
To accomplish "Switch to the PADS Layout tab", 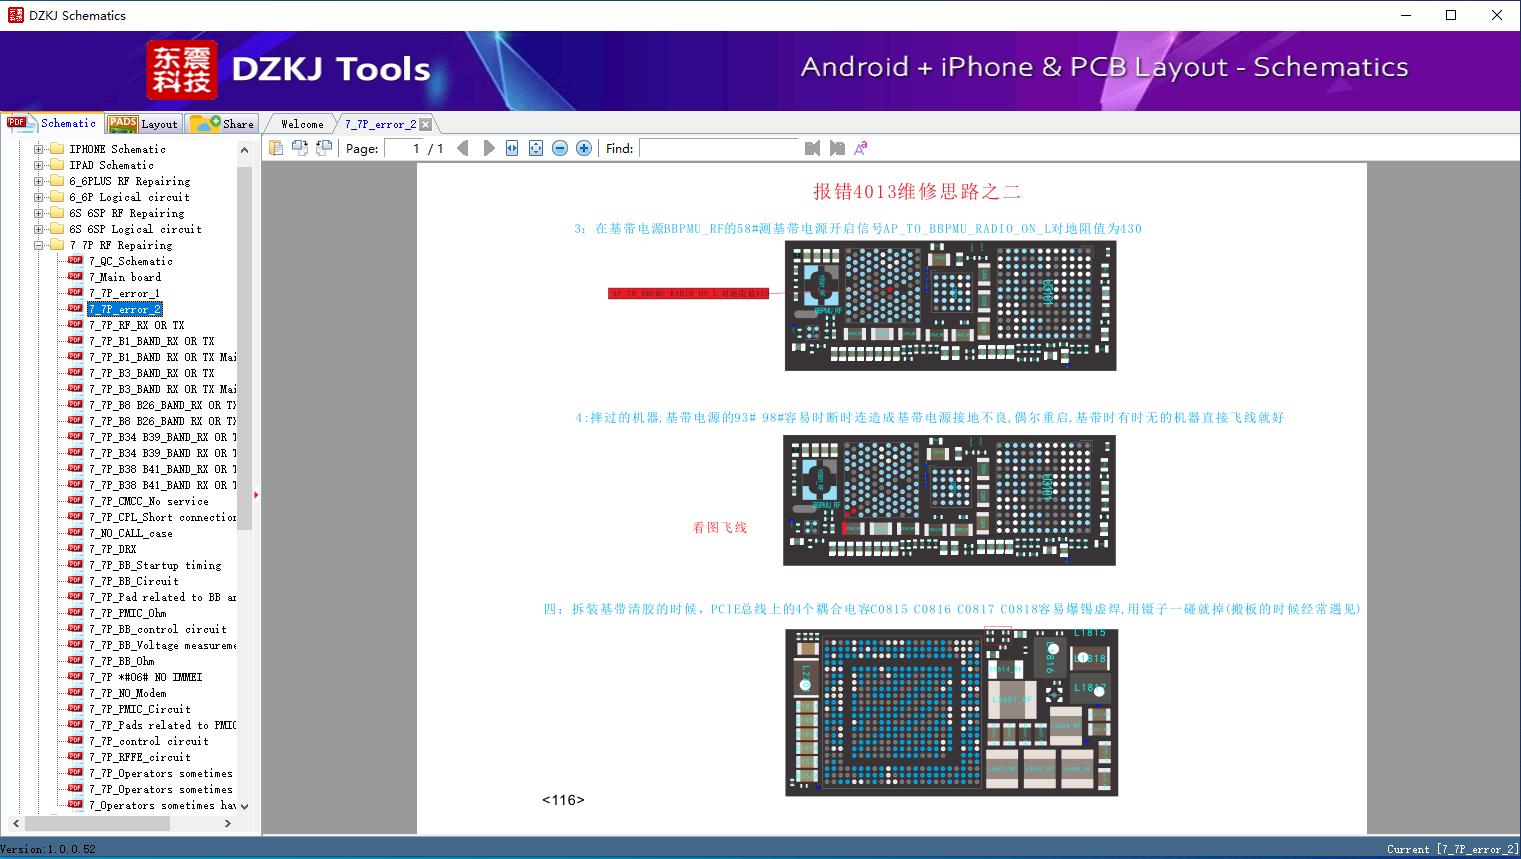I will [x=143, y=124].
